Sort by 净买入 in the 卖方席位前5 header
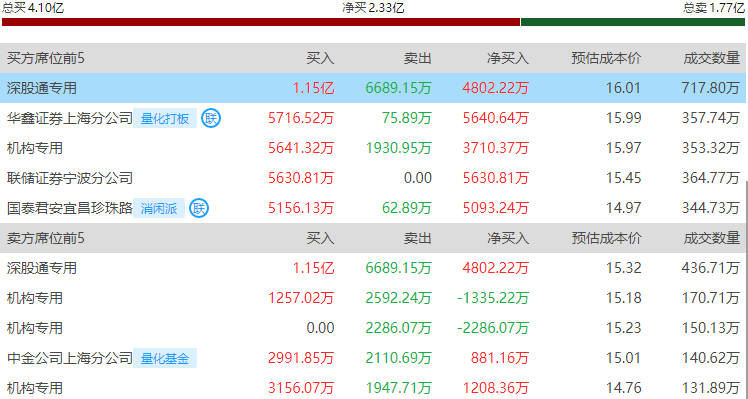Viewport: 748px width, 399px height. pos(508,238)
